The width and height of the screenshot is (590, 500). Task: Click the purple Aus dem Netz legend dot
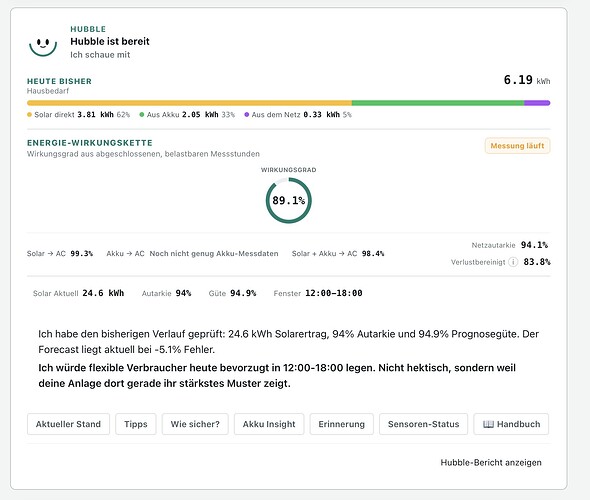[x=246, y=115]
